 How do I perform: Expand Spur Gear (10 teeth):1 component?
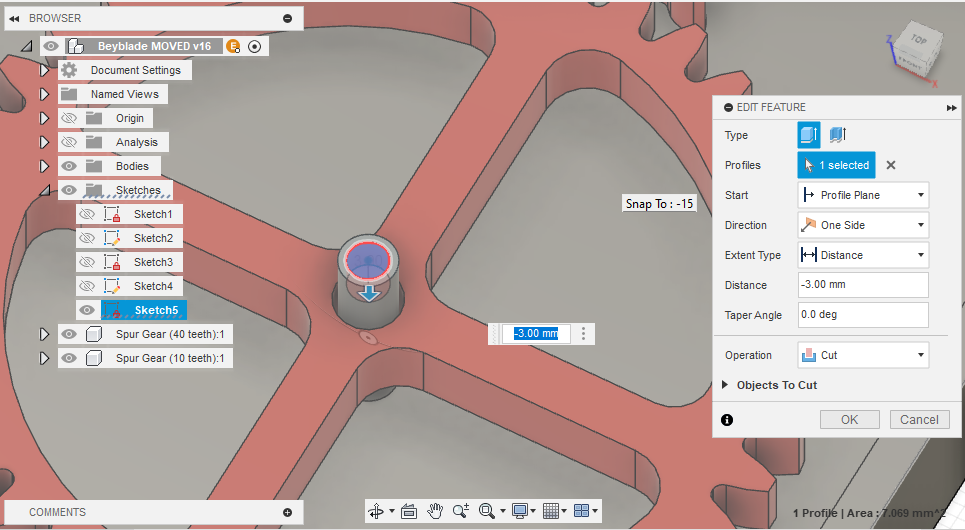(44, 358)
